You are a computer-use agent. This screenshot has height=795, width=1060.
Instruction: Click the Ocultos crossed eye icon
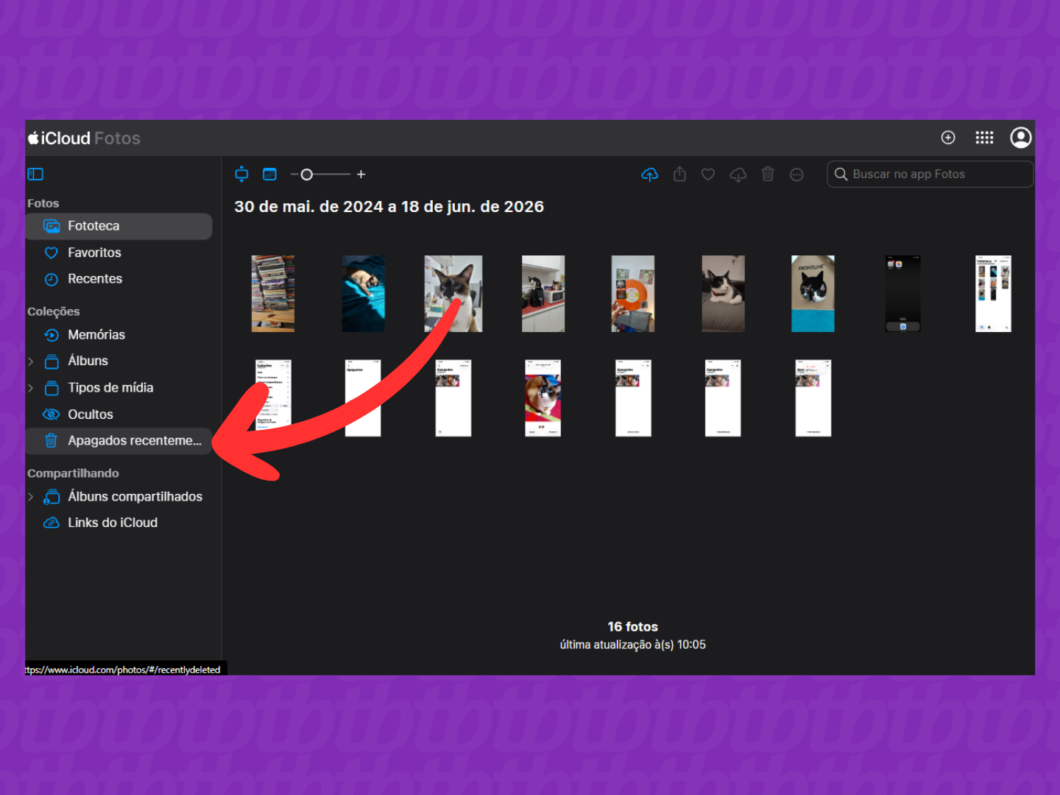(51, 414)
